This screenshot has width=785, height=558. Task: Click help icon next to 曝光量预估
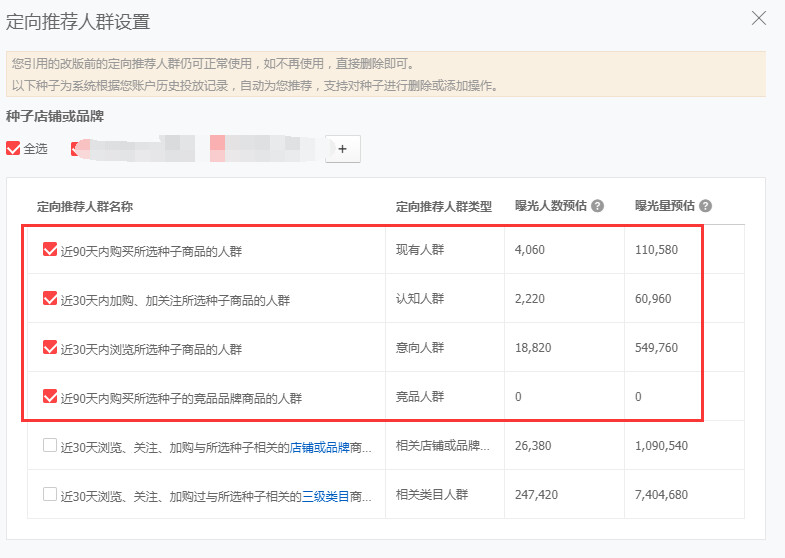[x=705, y=206]
